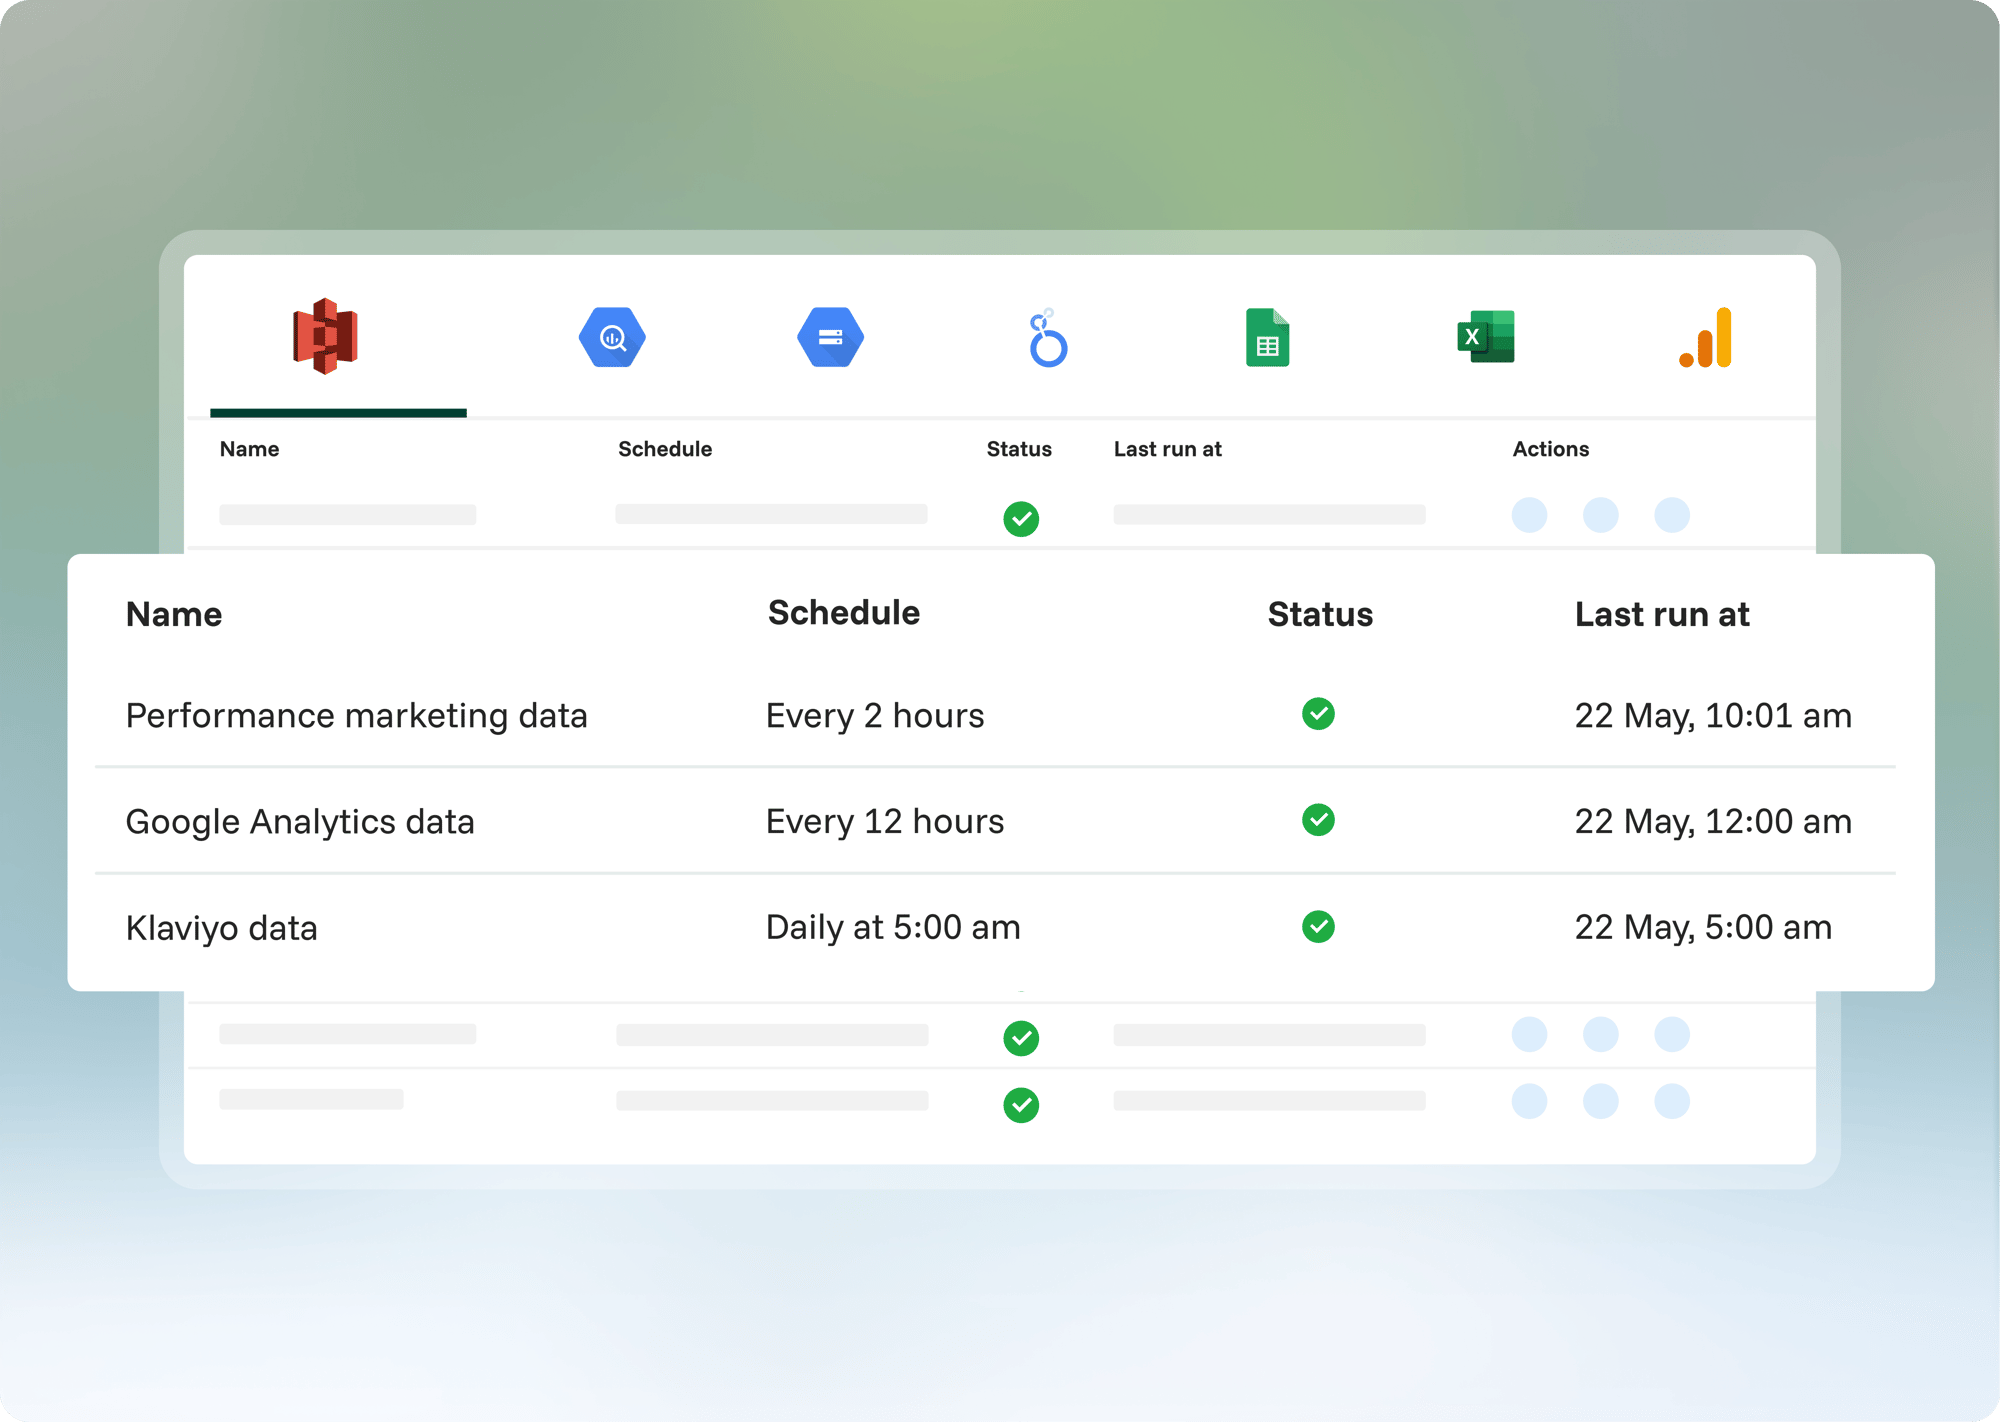Open the Klaviyo data entry
The width and height of the screenshot is (2000, 1422).
pos(222,928)
